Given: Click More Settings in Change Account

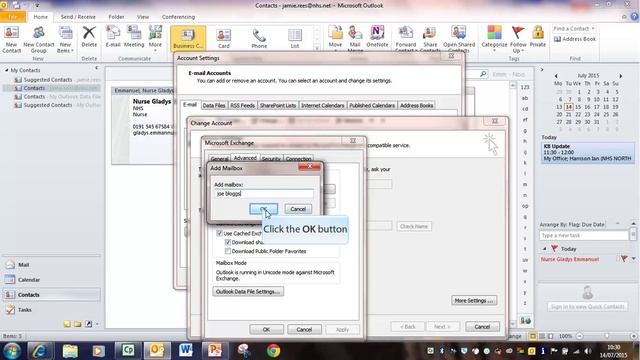Looking at the screenshot, I should 474,300.
